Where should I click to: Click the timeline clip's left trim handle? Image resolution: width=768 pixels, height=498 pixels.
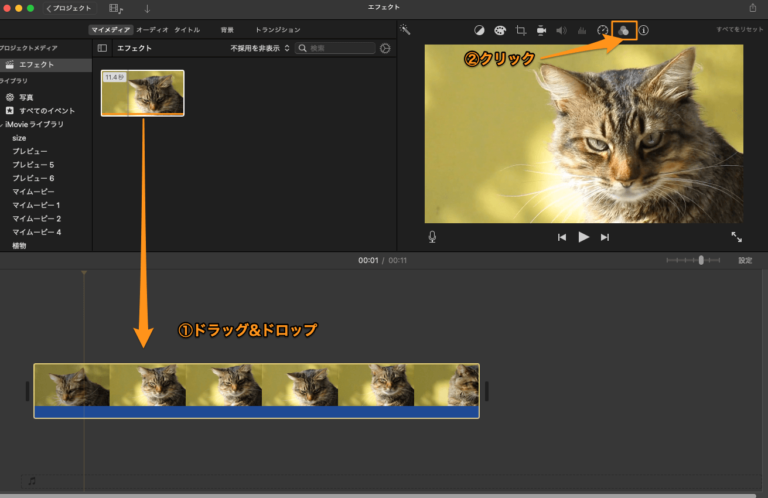[x=27, y=391]
